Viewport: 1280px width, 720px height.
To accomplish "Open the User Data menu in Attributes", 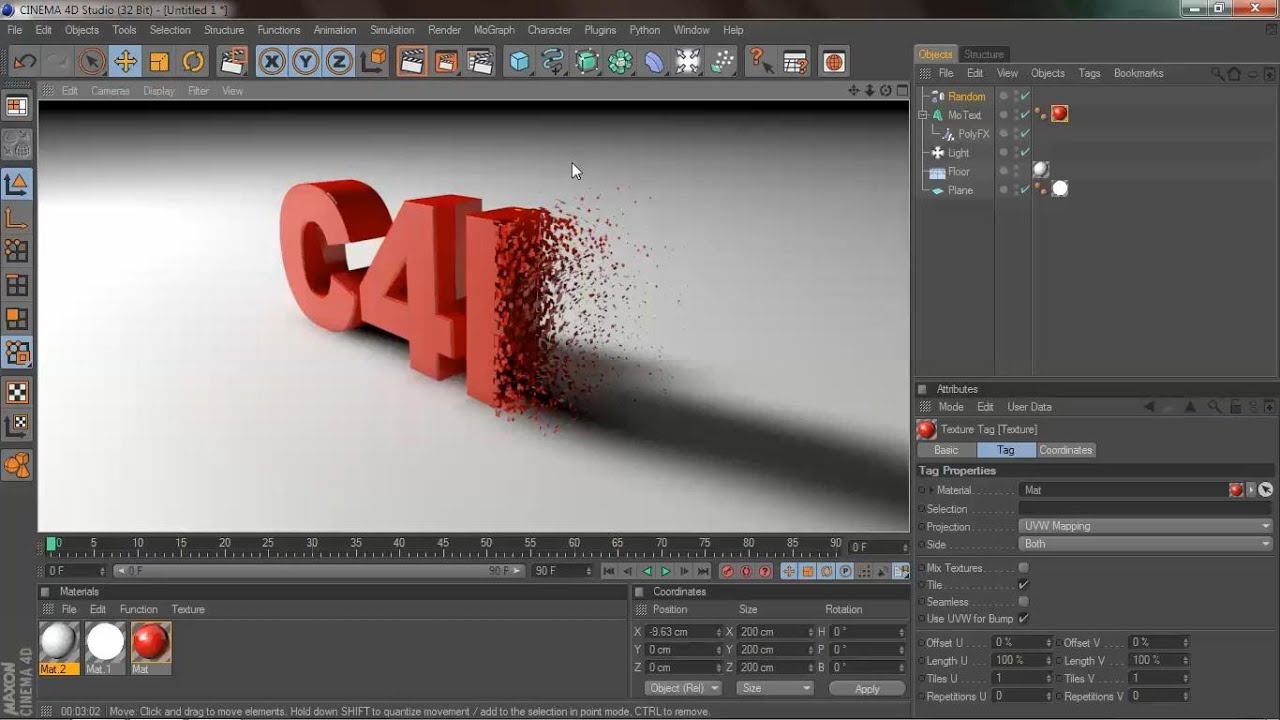I will (1029, 407).
